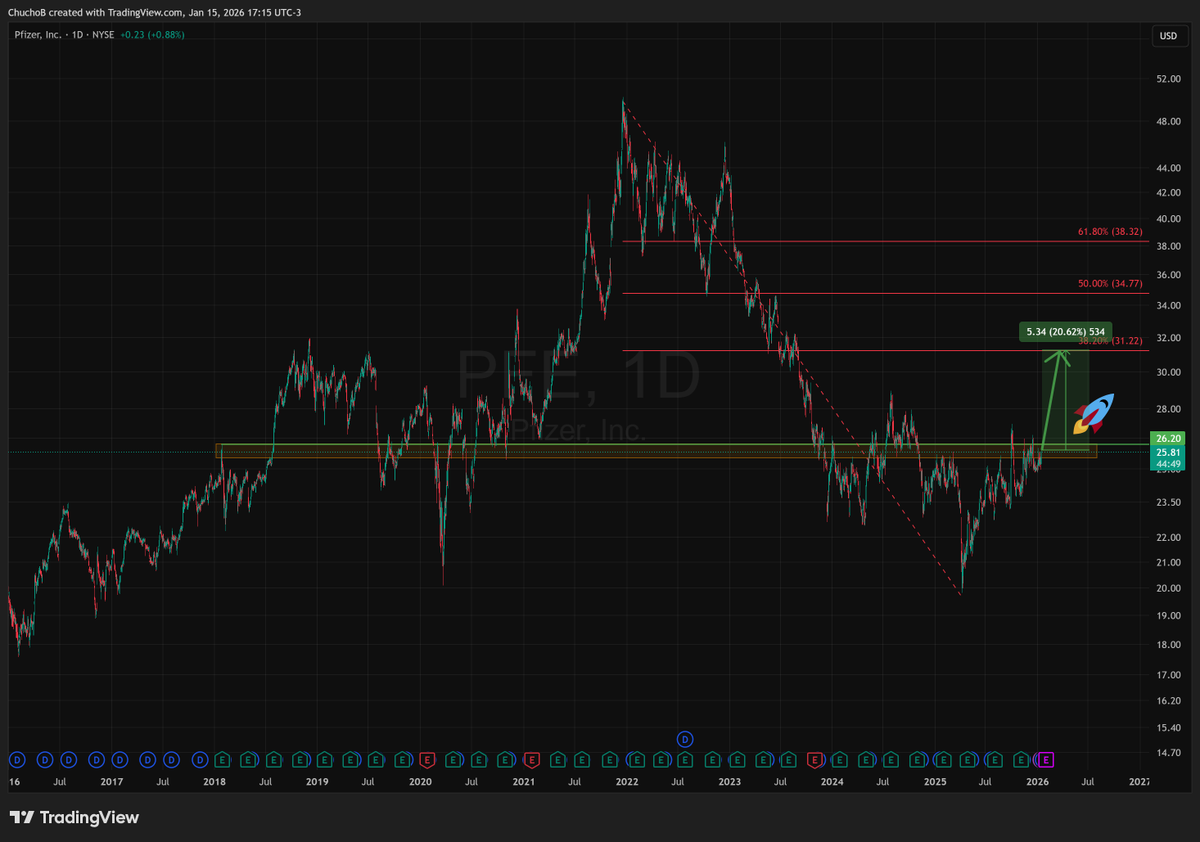Click the 52.00 price scale value
Image resolution: width=1200 pixels, height=842 pixels.
[1168, 79]
